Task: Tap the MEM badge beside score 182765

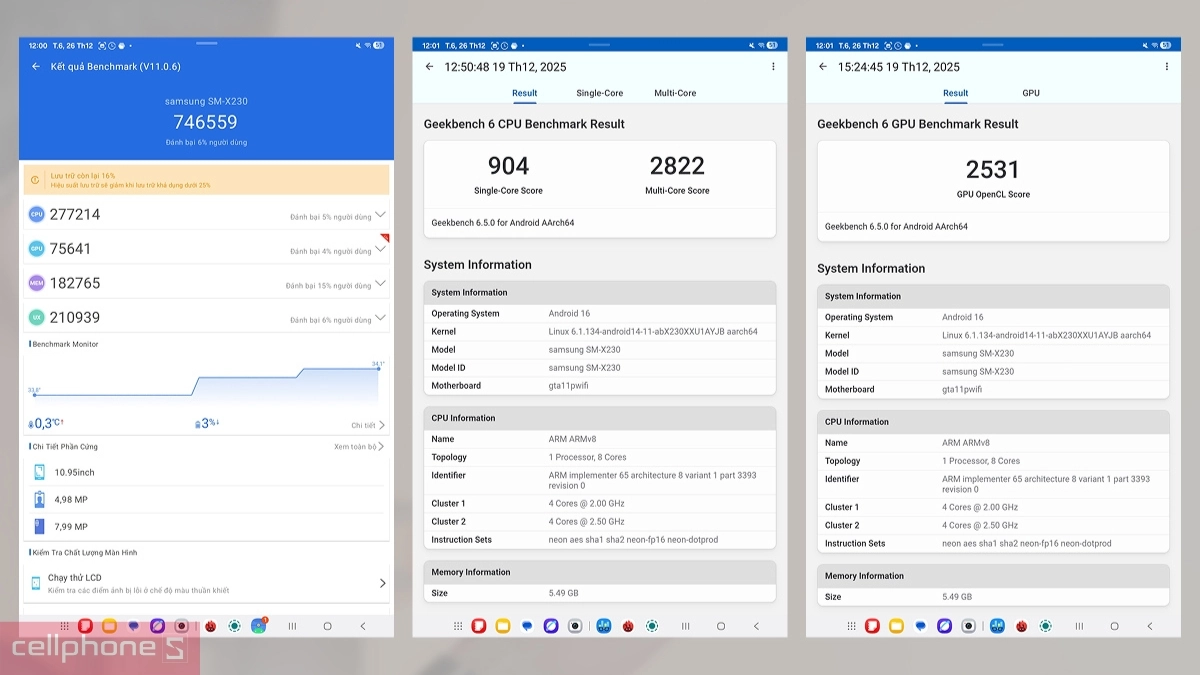Action: (x=37, y=283)
